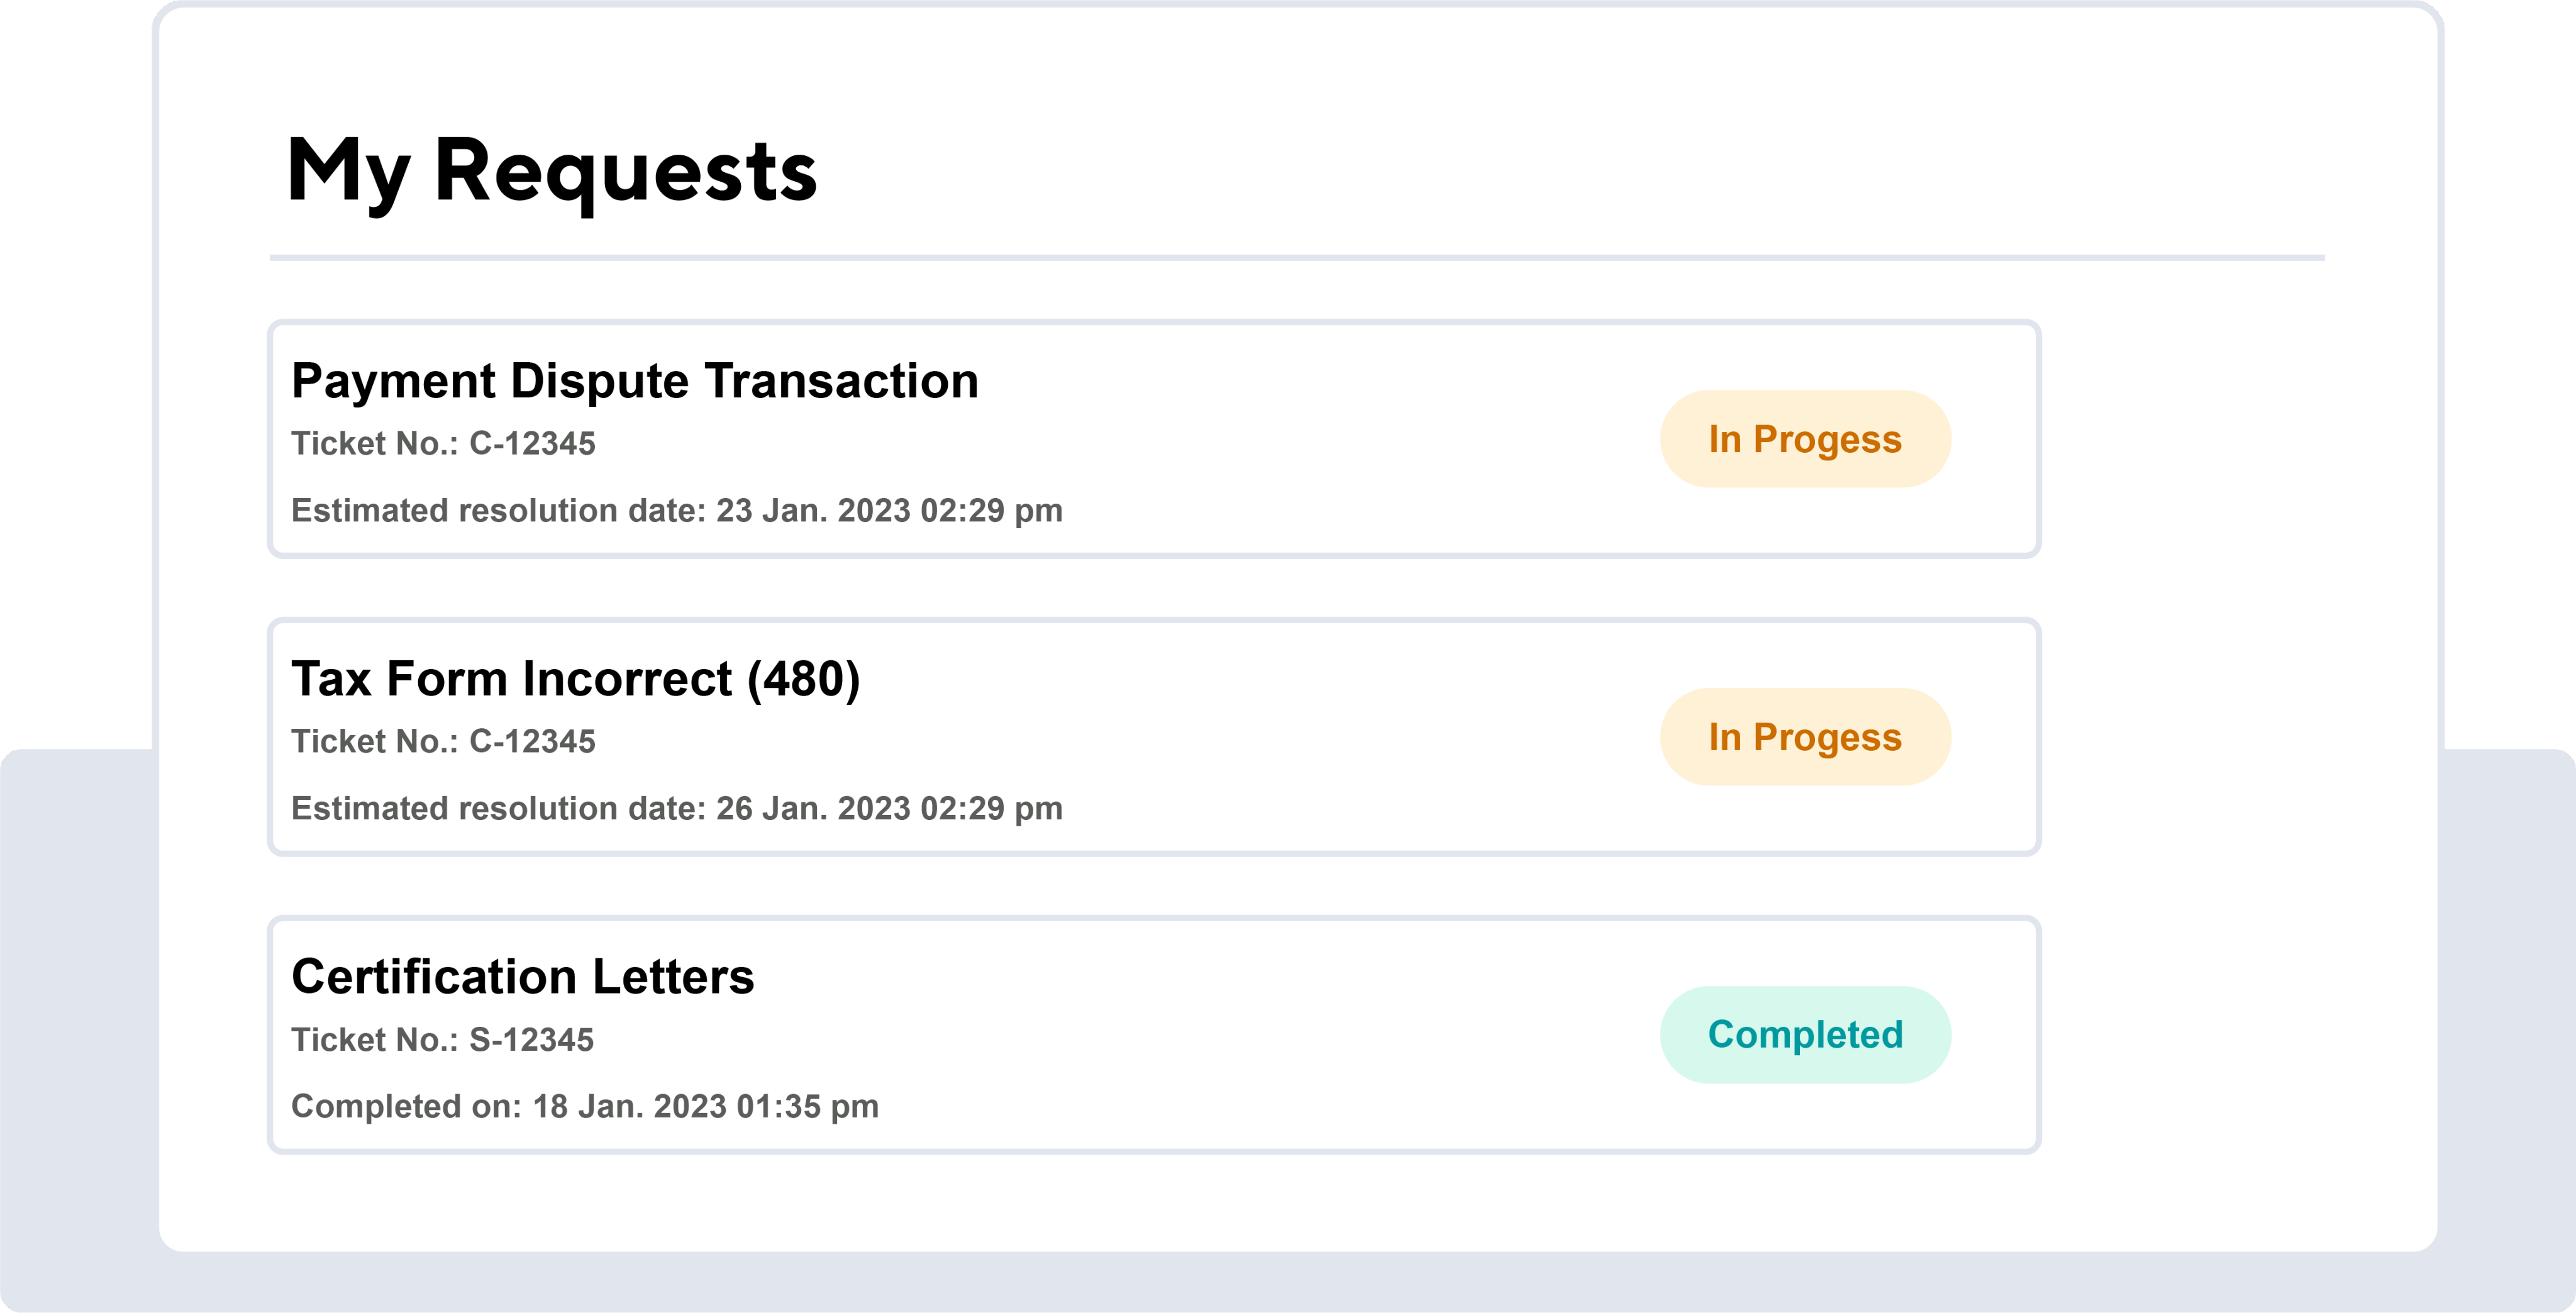The height and width of the screenshot is (1313, 2576).
Task: Open the Payment Dispute Transaction title
Action: click(x=634, y=381)
